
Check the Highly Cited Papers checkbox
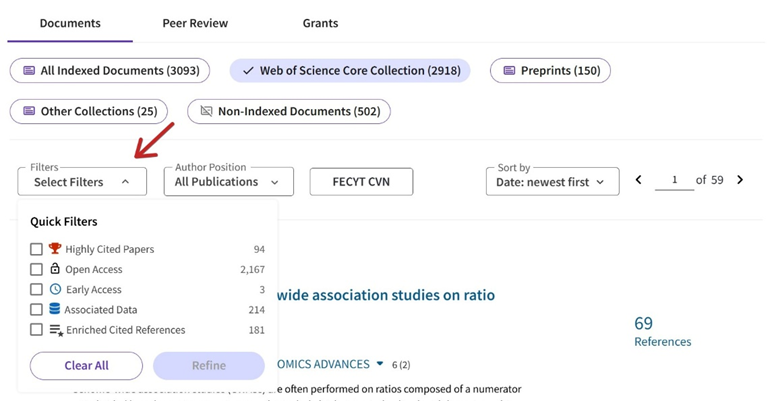point(36,249)
